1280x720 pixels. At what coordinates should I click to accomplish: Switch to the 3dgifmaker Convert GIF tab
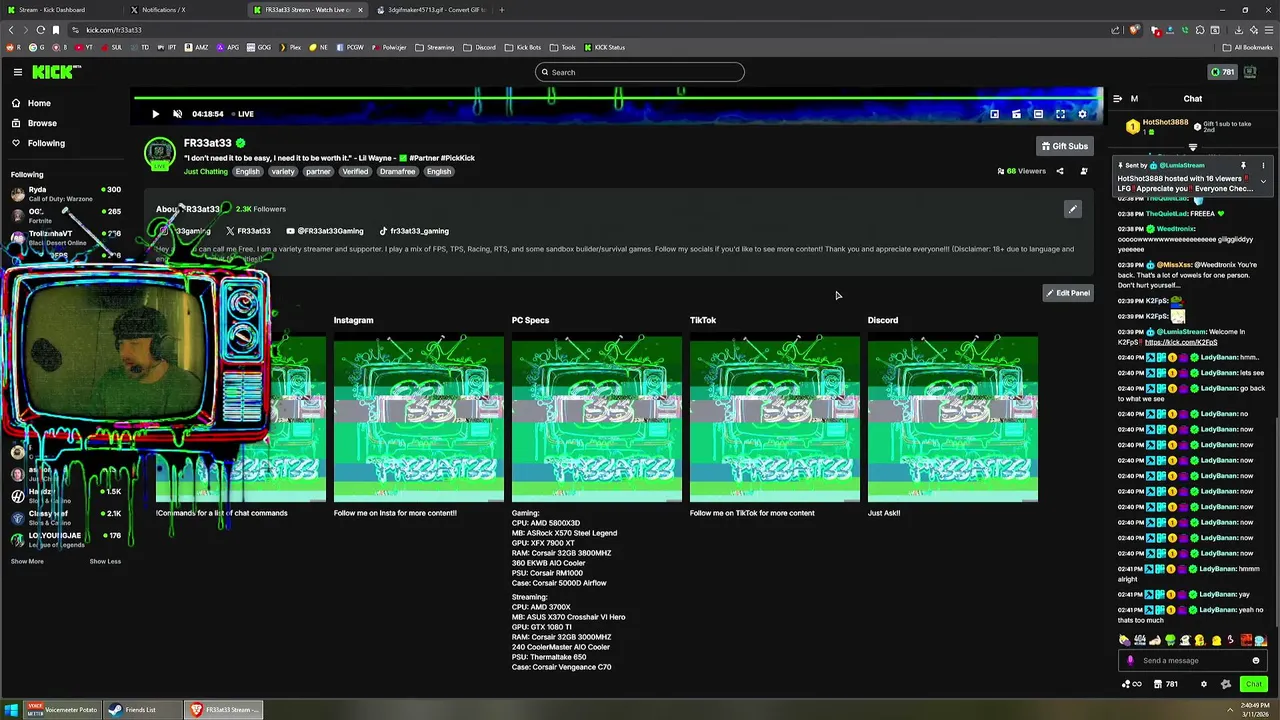click(430, 10)
